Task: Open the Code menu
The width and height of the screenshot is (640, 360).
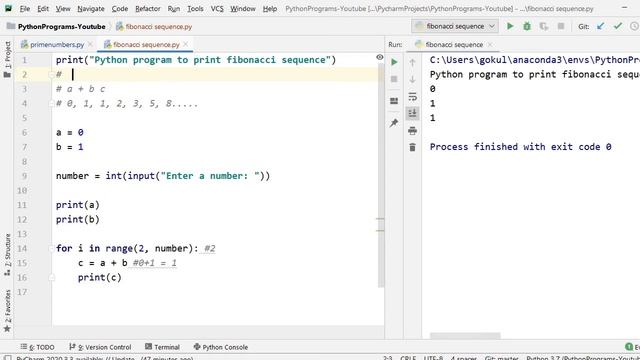Action: point(120,9)
